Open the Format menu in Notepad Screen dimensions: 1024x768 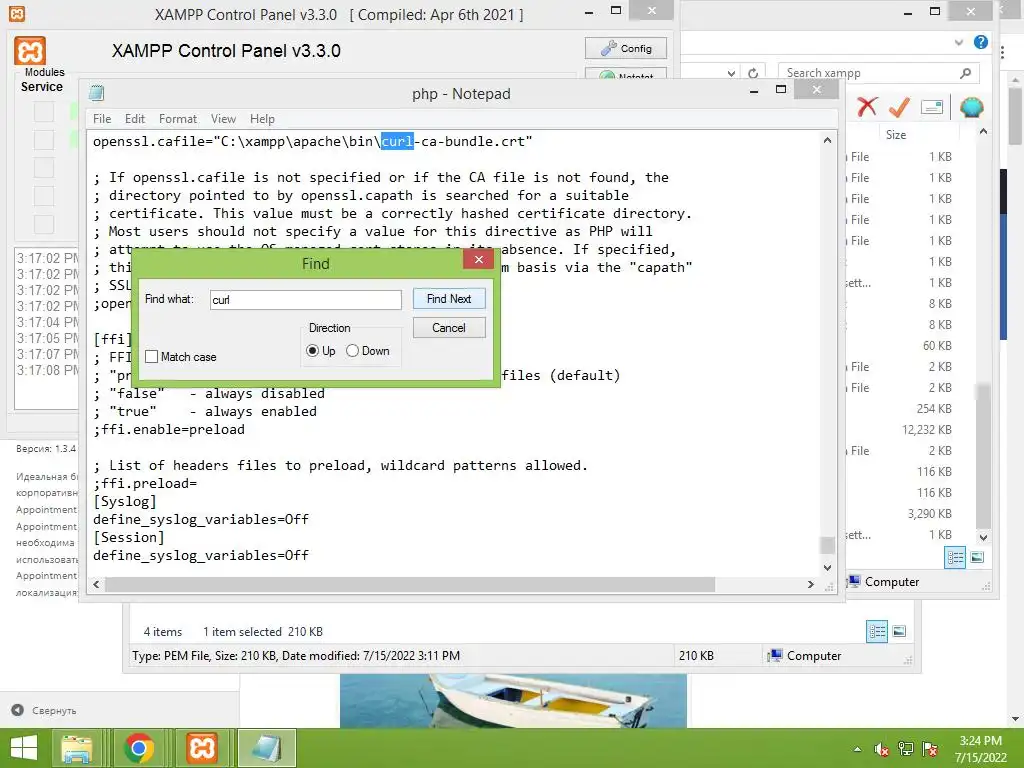[x=178, y=119]
